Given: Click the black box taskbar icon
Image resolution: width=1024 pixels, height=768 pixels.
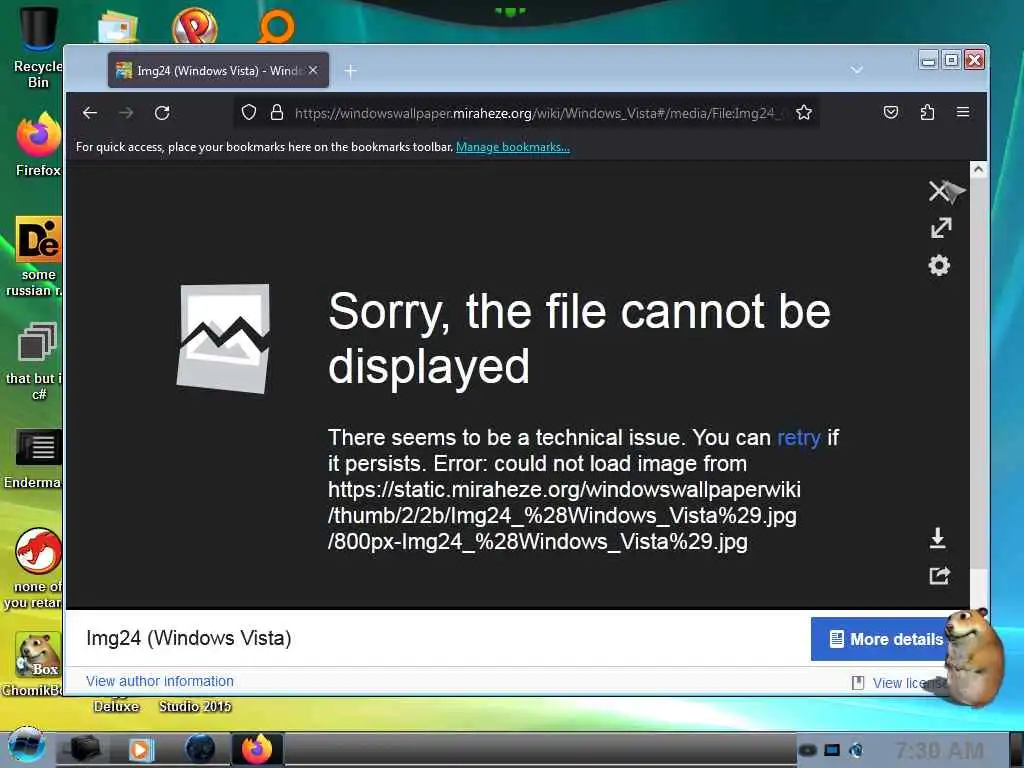Looking at the screenshot, I should [84, 748].
